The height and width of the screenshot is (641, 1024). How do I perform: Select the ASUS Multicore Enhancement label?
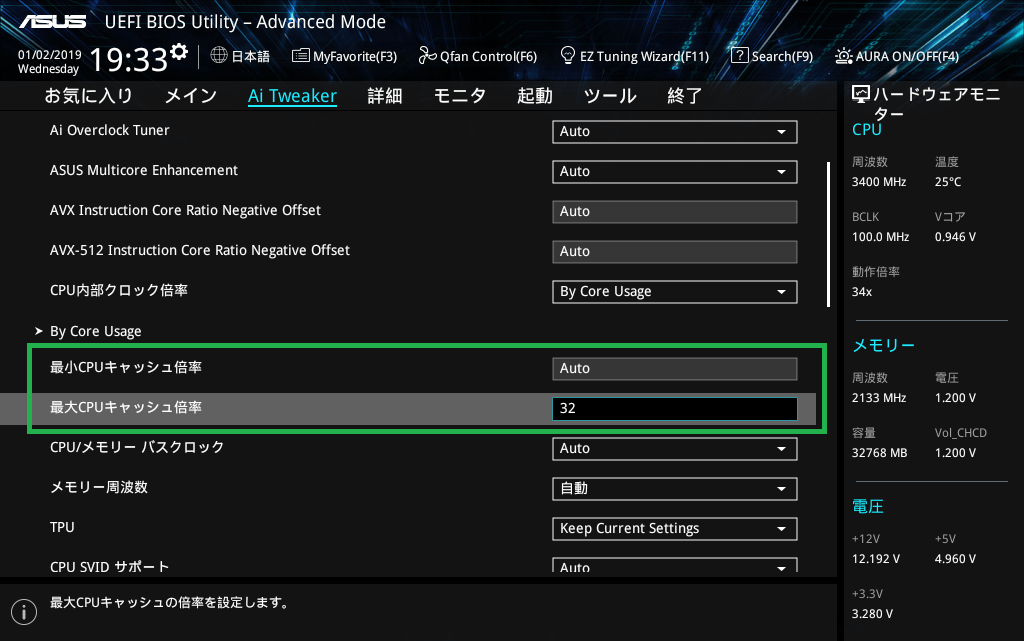click(x=144, y=170)
